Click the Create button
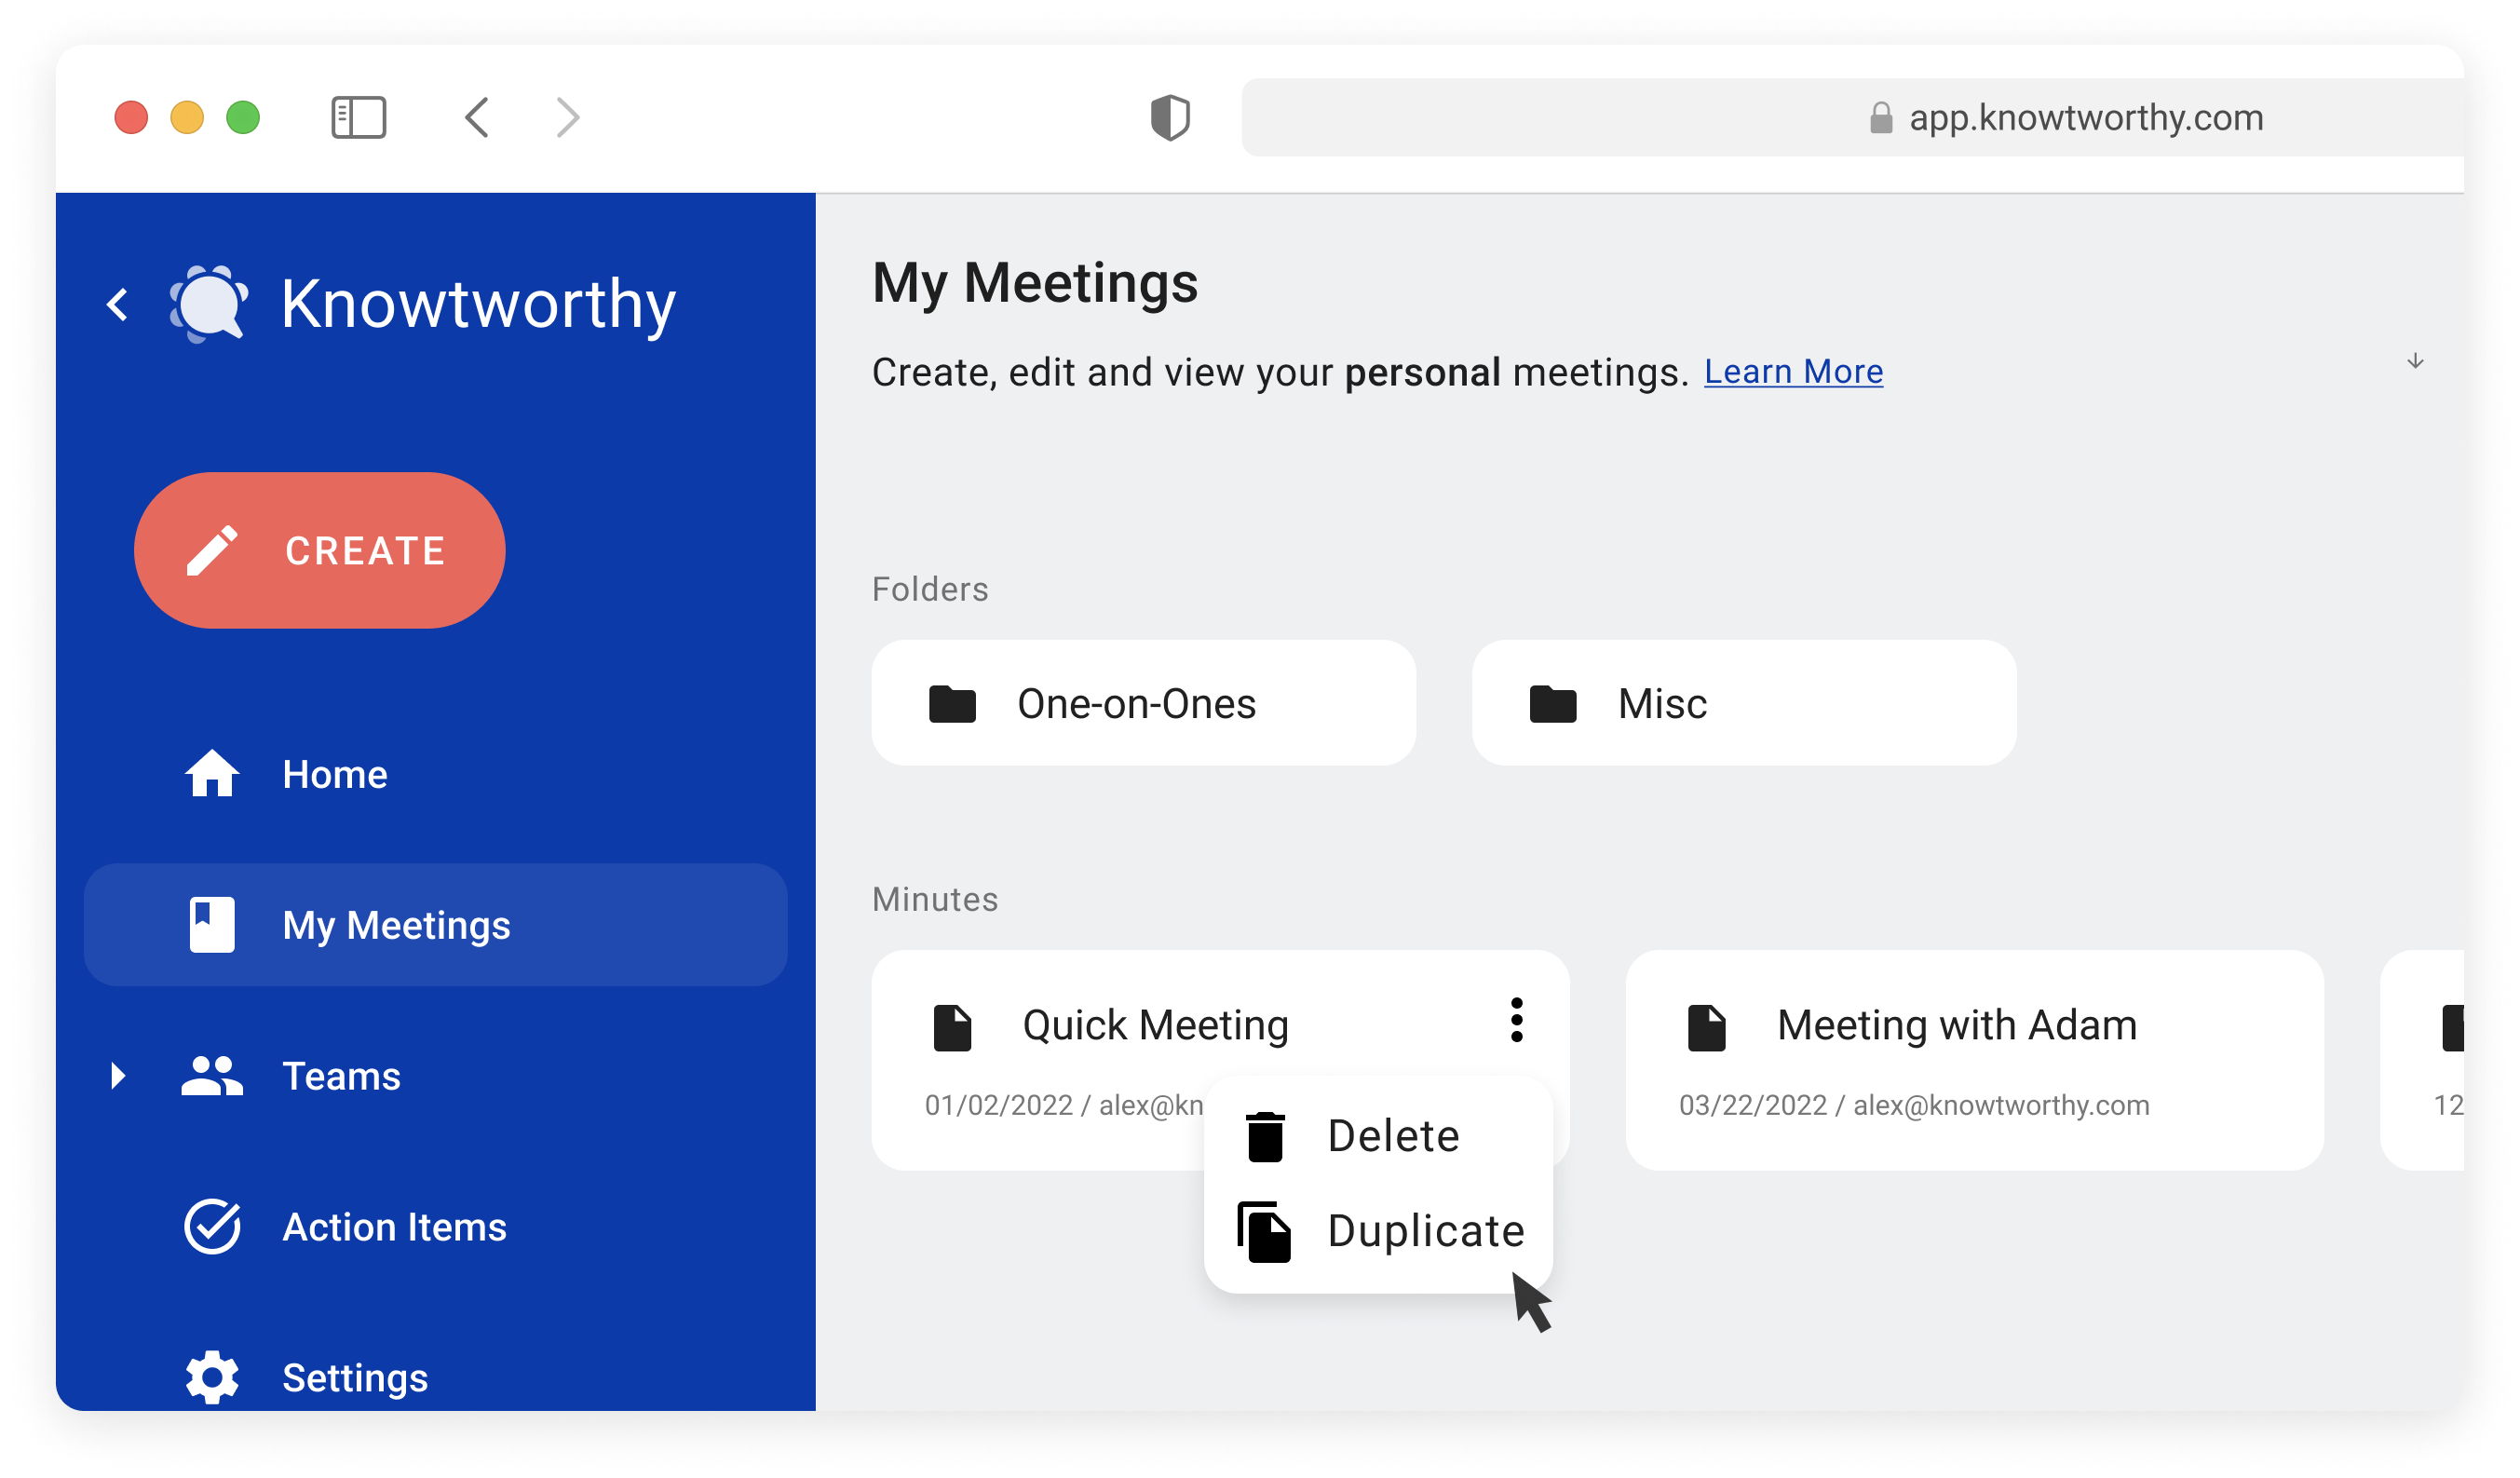 click(319, 550)
